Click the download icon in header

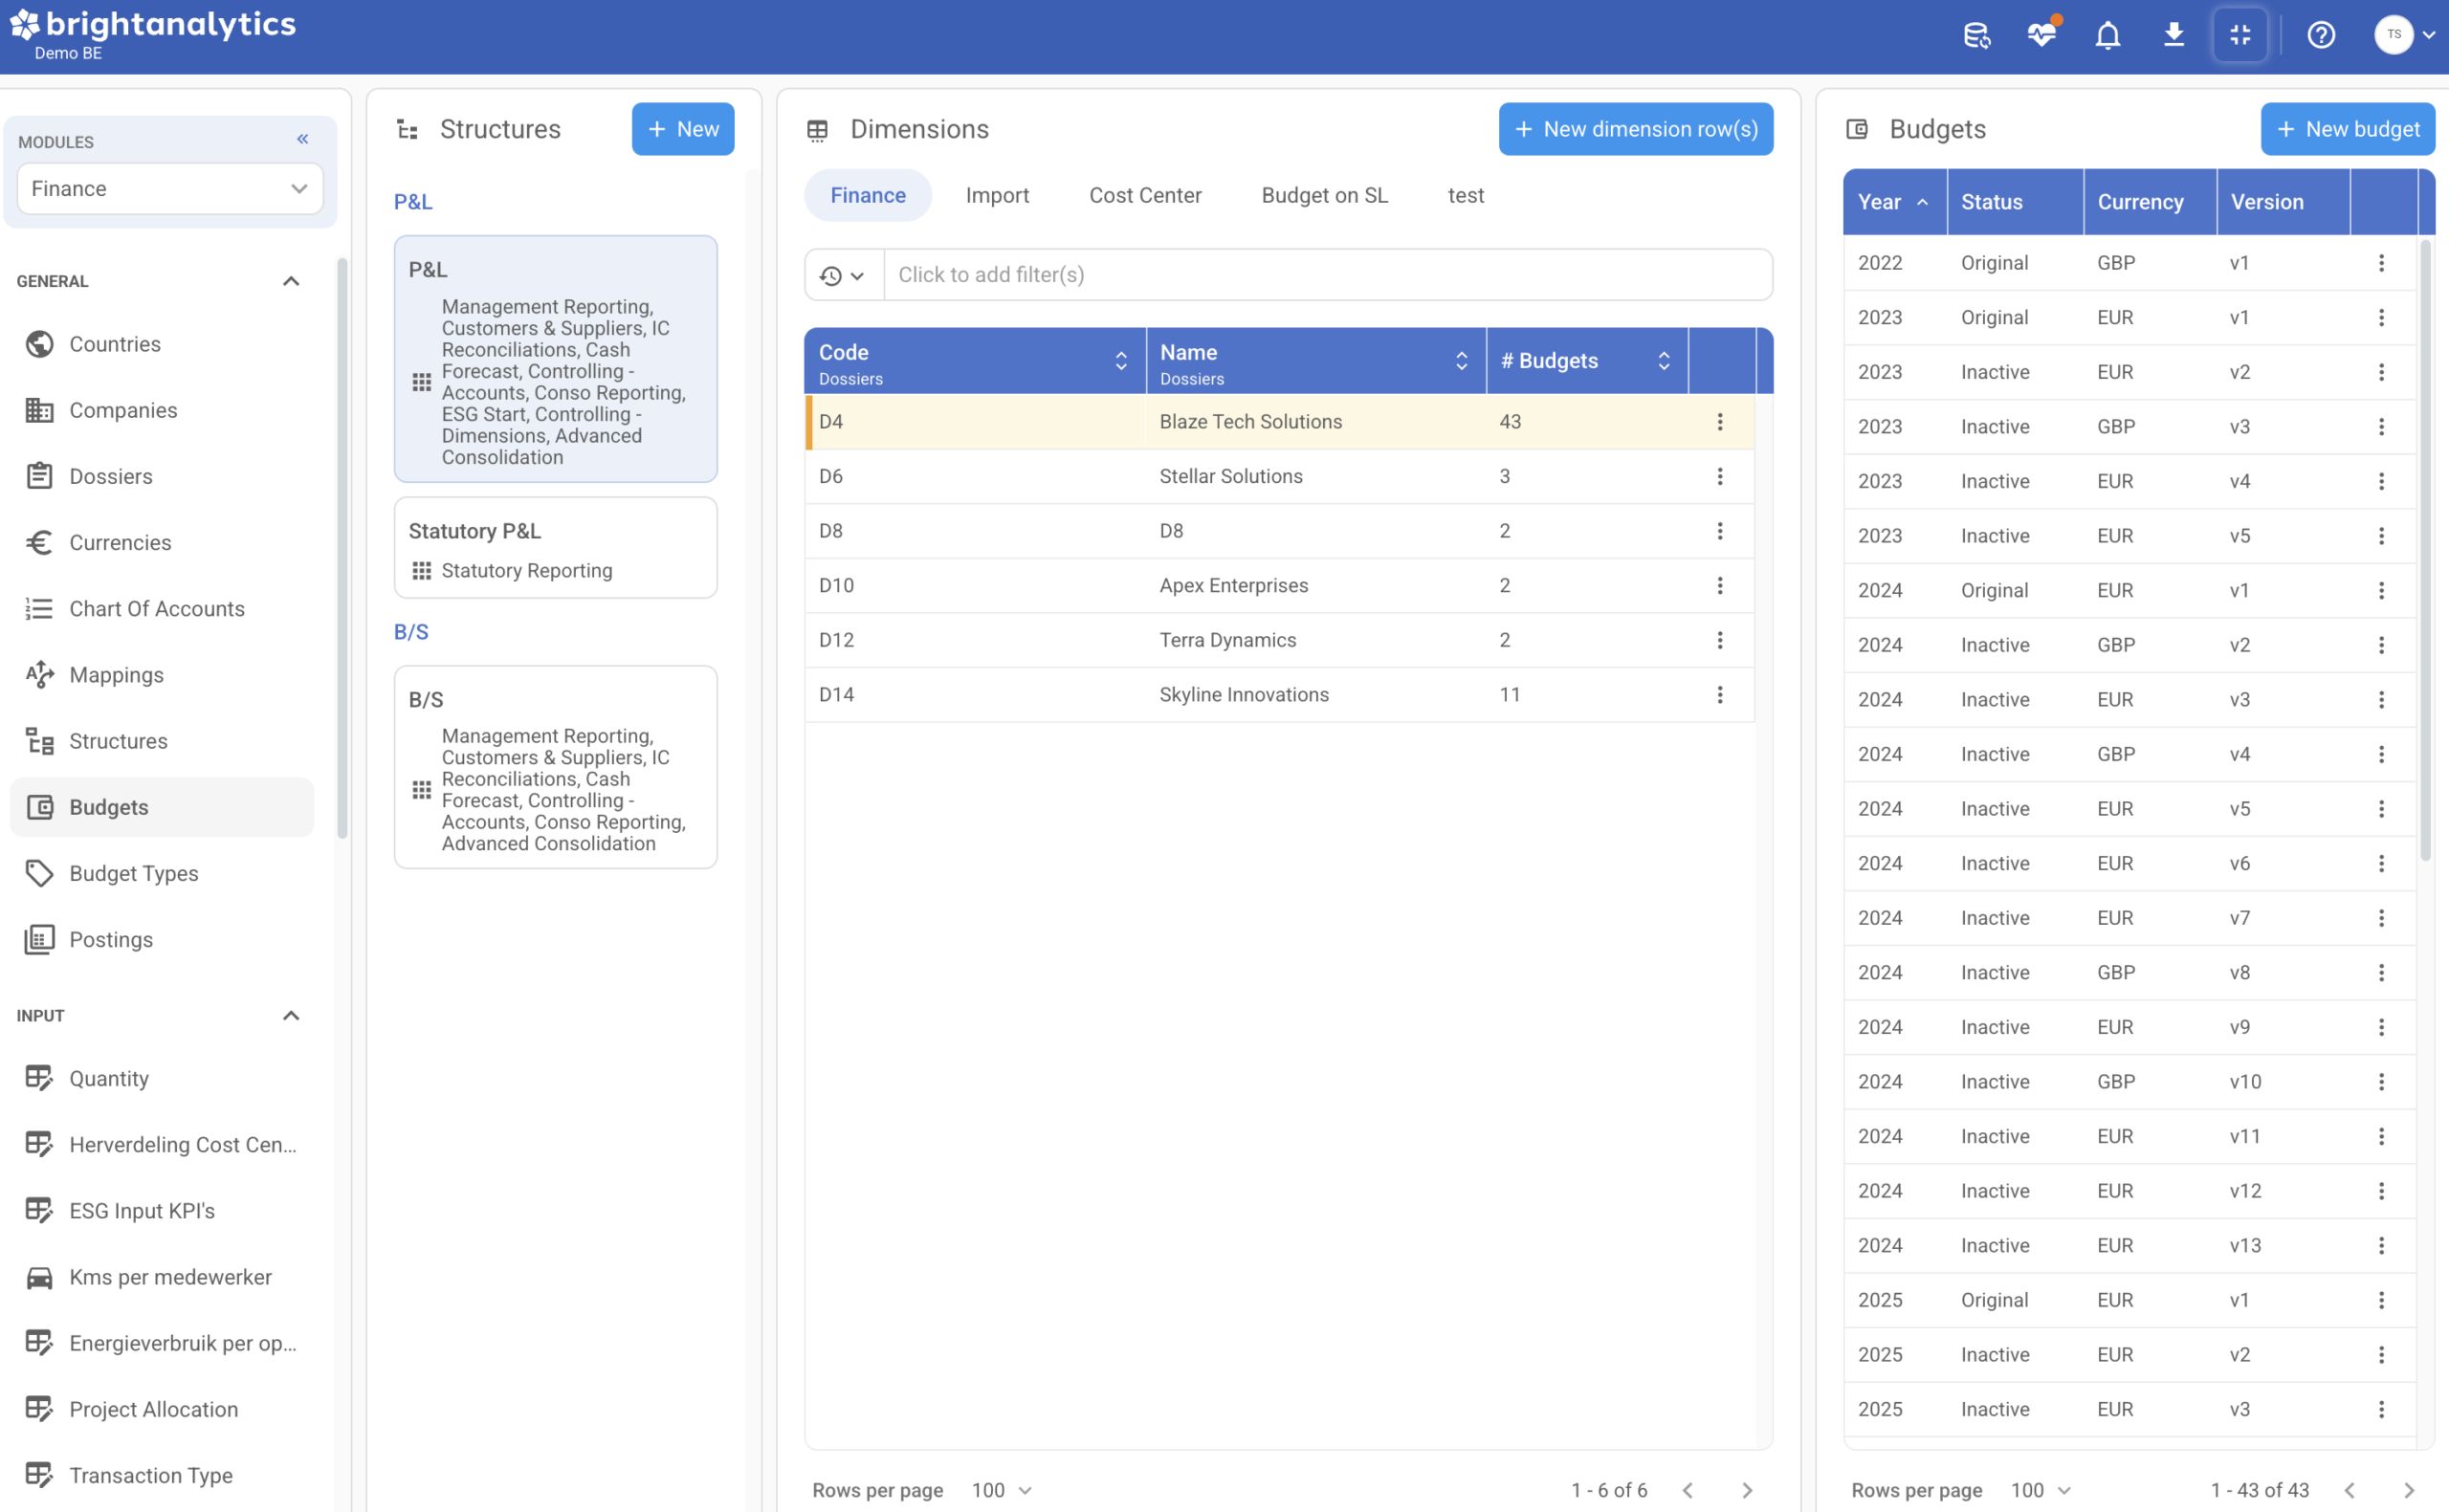coord(2173,36)
